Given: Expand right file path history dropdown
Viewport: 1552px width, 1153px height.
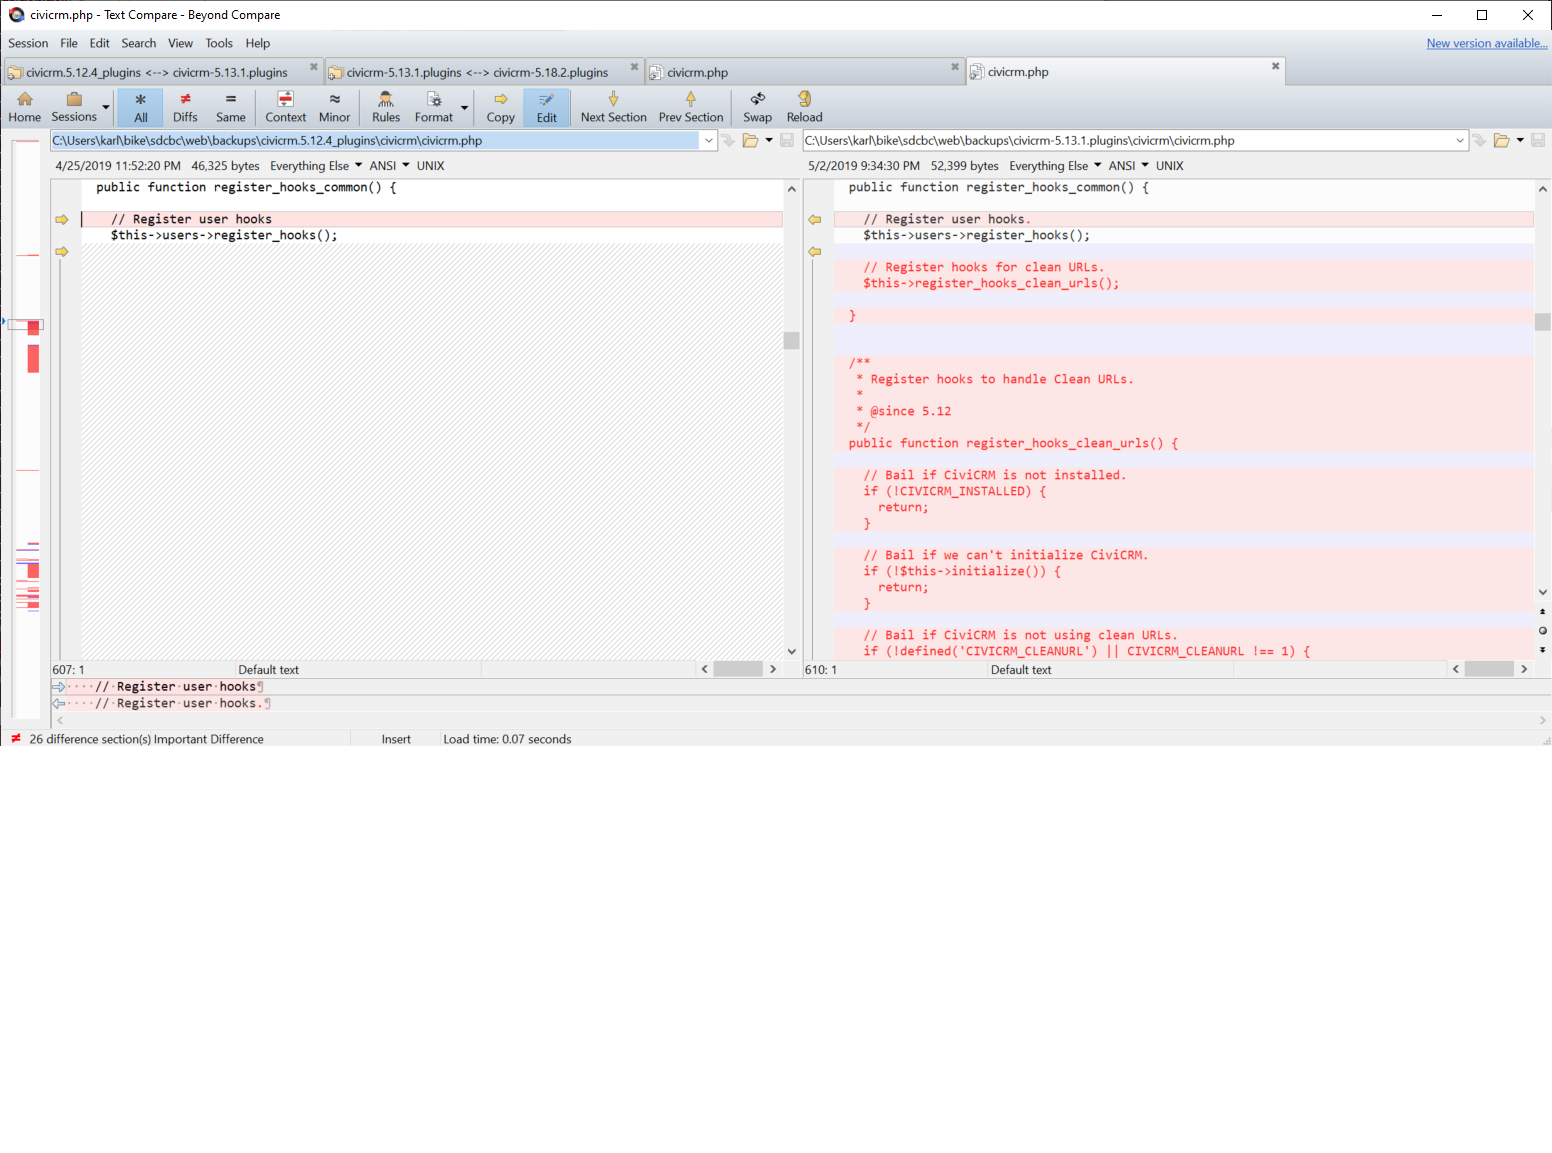Looking at the screenshot, I should click(x=1460, y=140).
